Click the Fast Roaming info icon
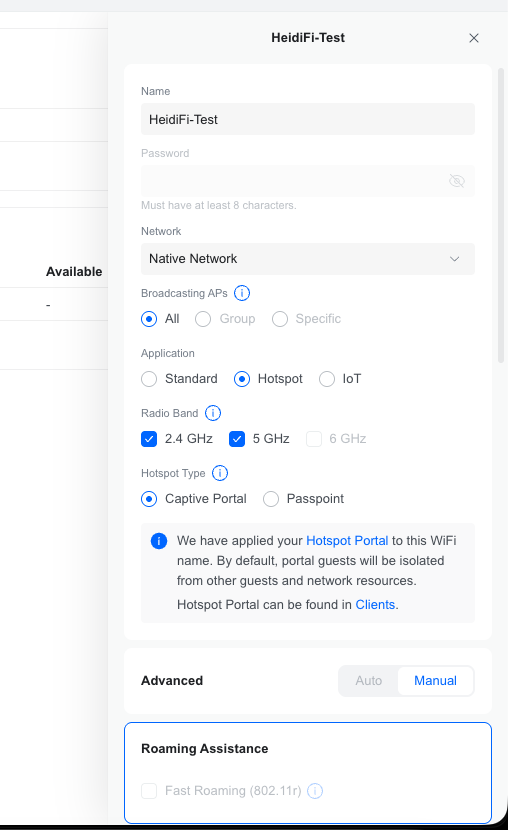 click(x=315, y=791)
